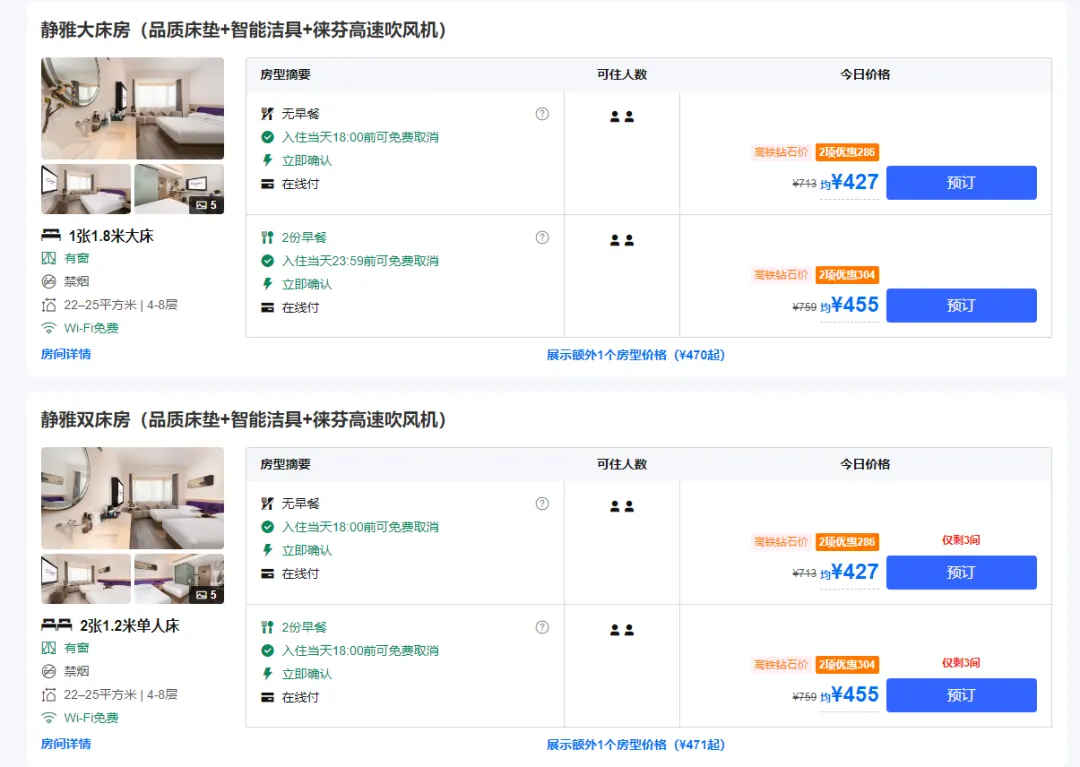Open 房间详情 link for 静雅大床房
This screenshot has width=1080, height=767.
[66, 354]
